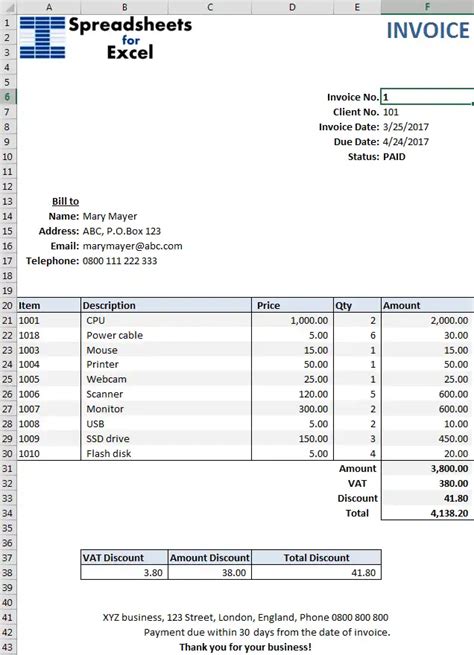Select column B header
Screen dimensions: 474x655
(x=124, y=7)
